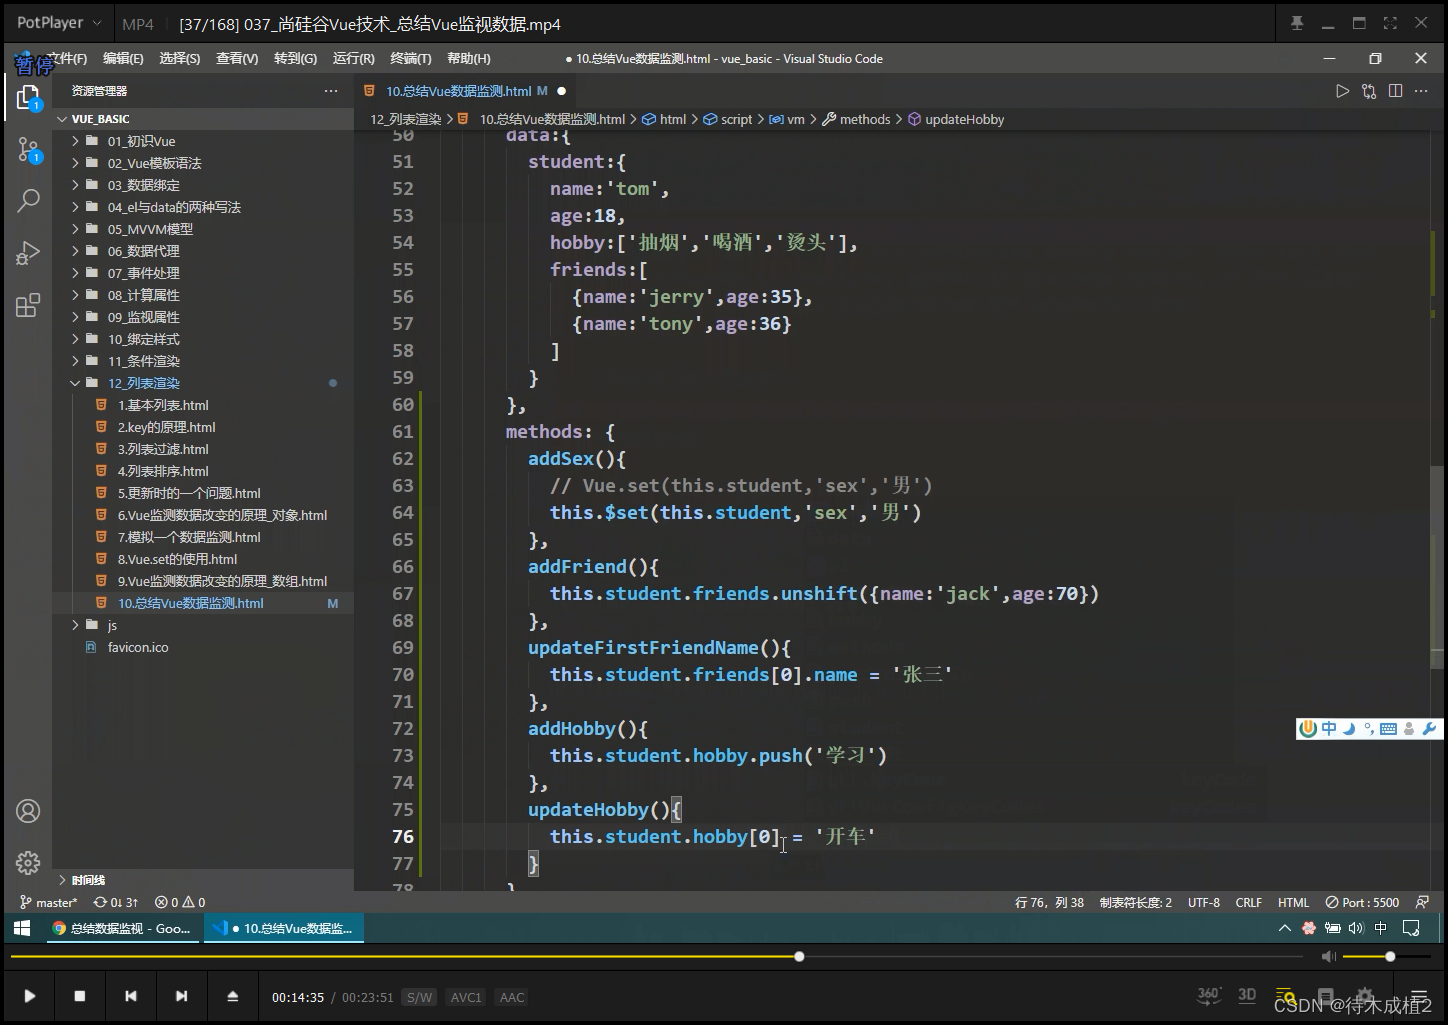
Task: Open the 运行(R) menu
Action: click(x=353, y=59)
